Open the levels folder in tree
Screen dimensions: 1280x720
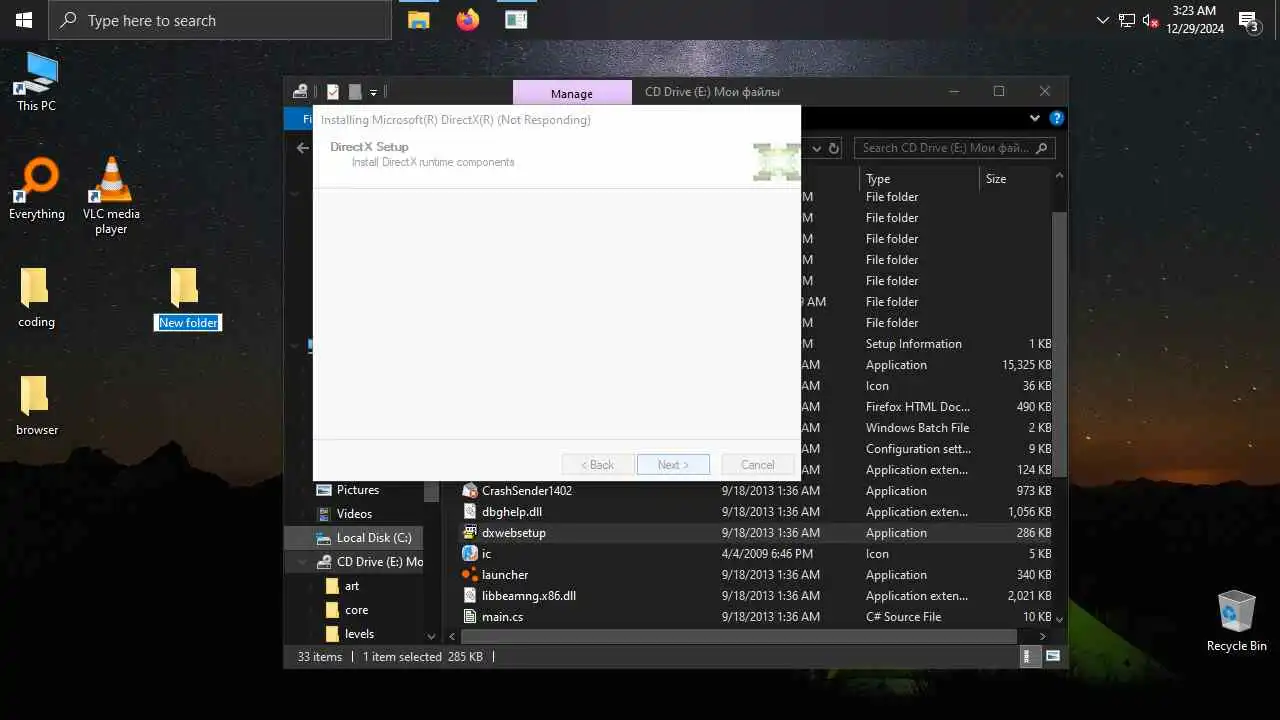359,634
